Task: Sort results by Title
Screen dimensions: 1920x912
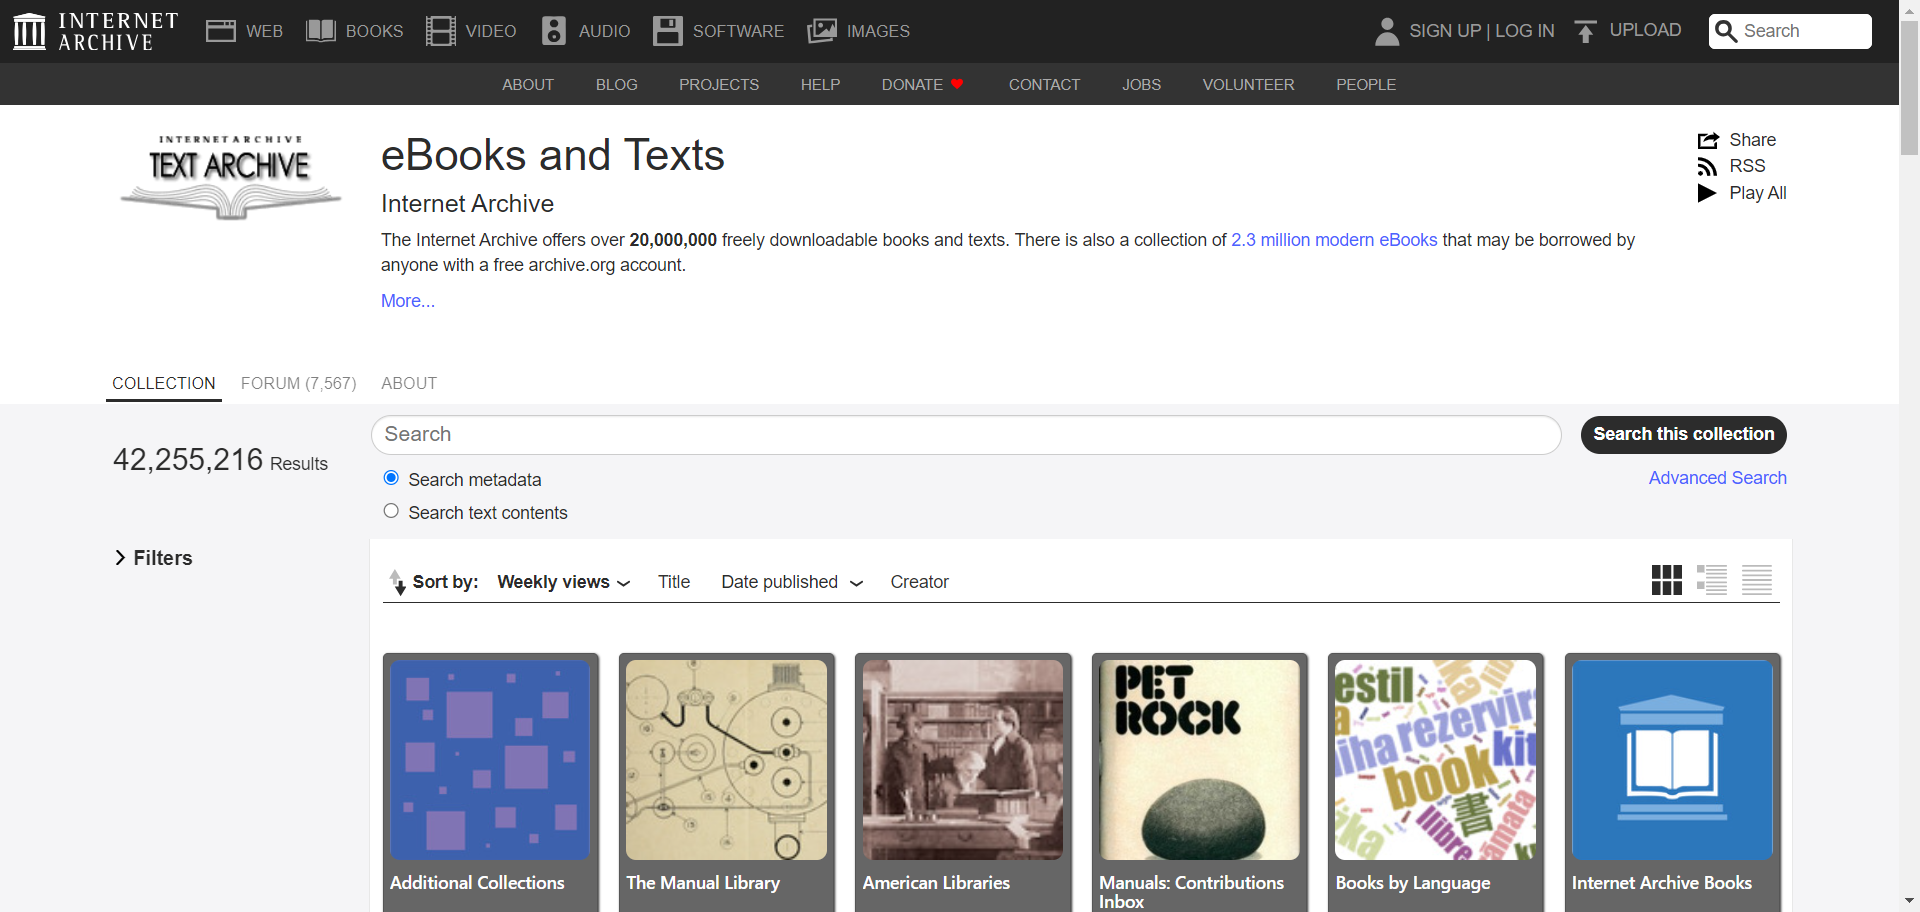Action: point(674,582)
